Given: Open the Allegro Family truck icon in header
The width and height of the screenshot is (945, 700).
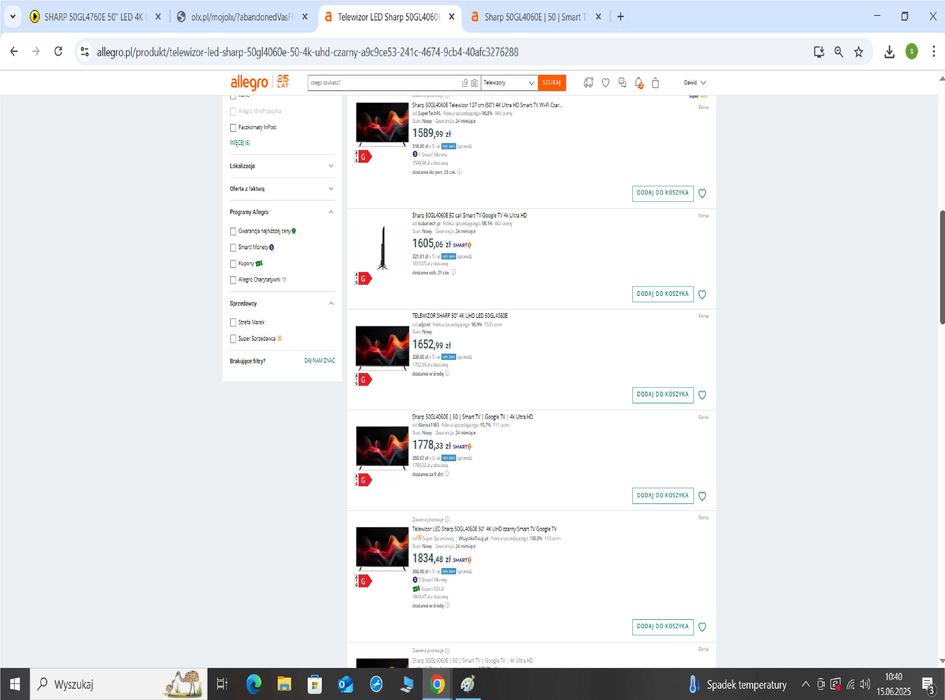Looking at the screenshot, I should [588, 83].
